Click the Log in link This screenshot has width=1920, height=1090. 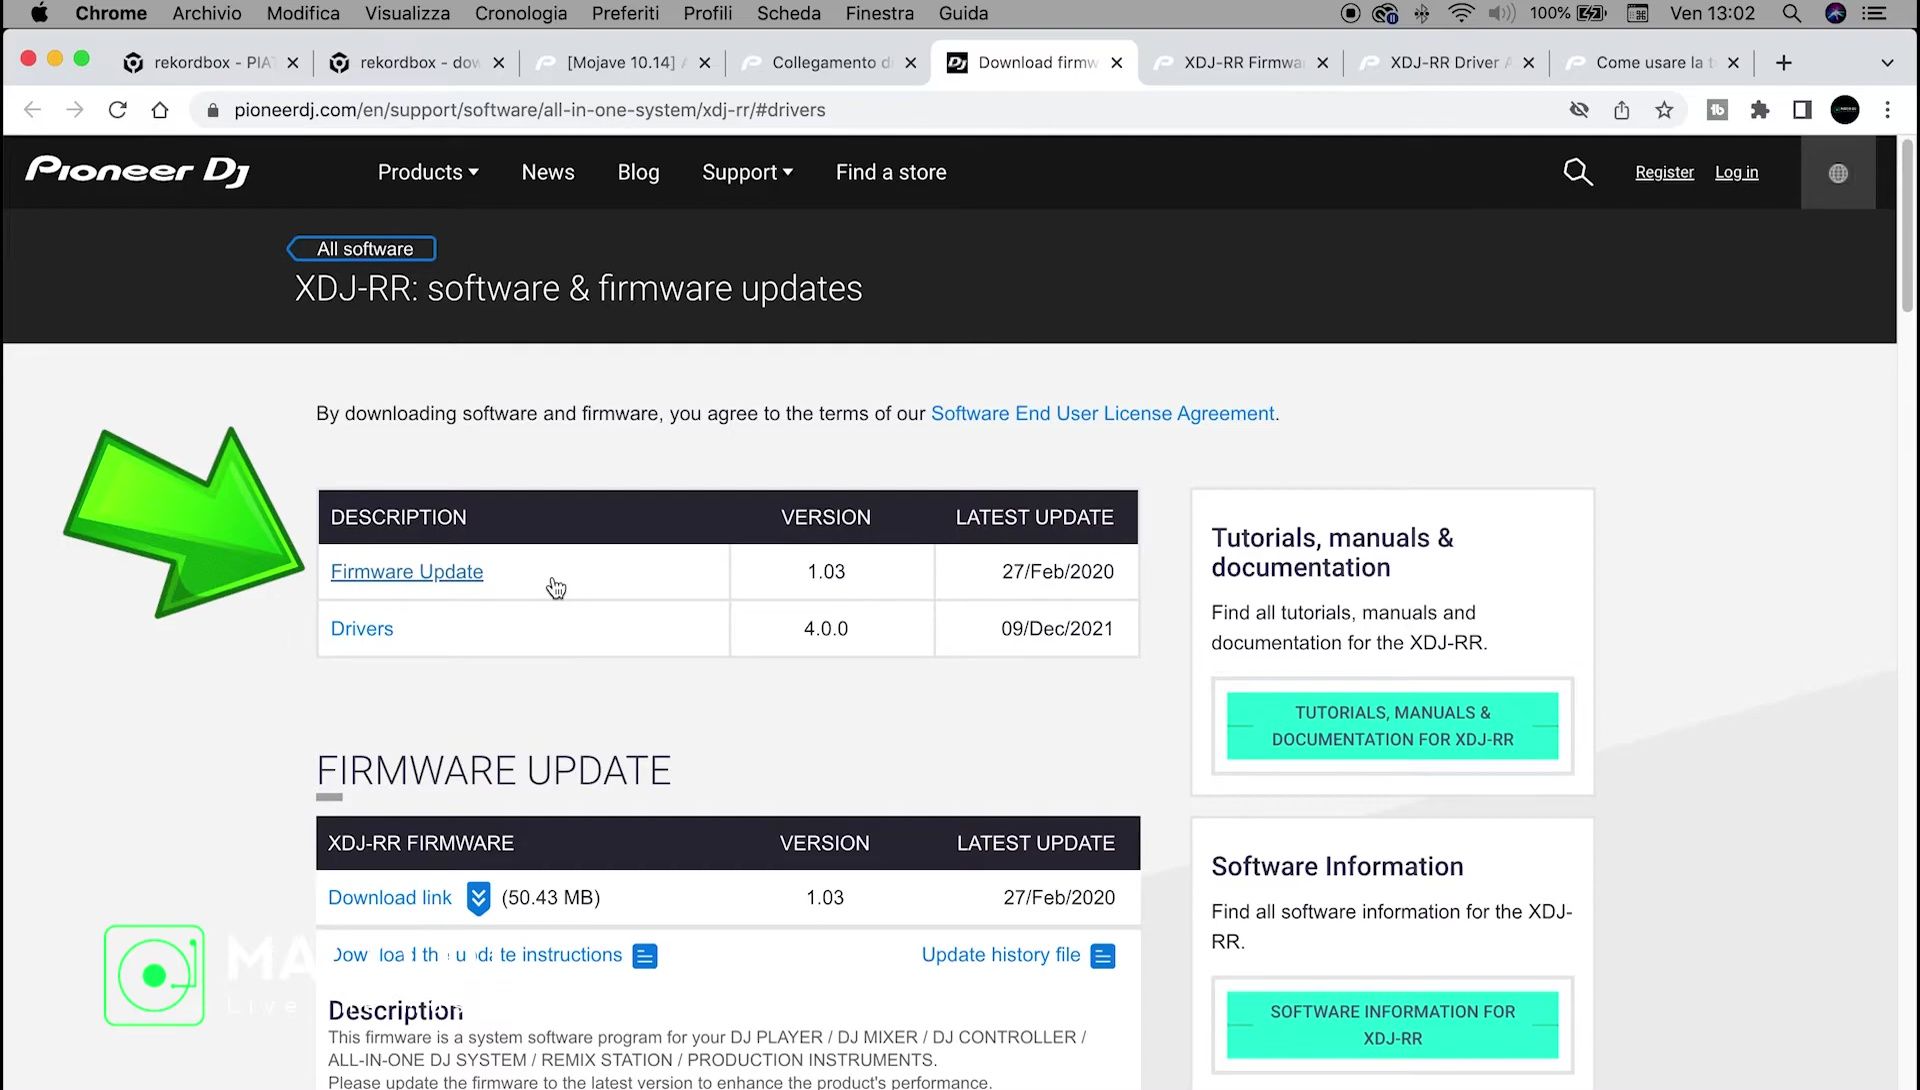pos(1736,172)
